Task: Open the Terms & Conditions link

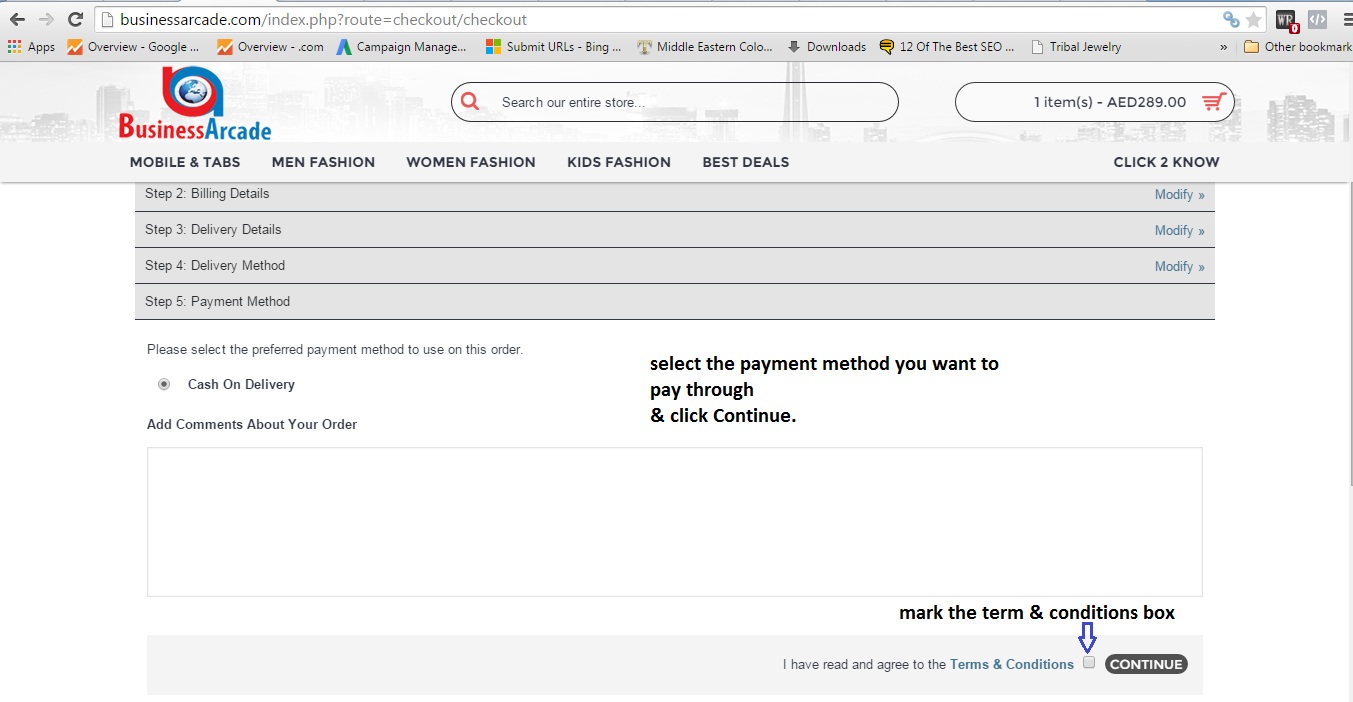Action: point(1012,665)
